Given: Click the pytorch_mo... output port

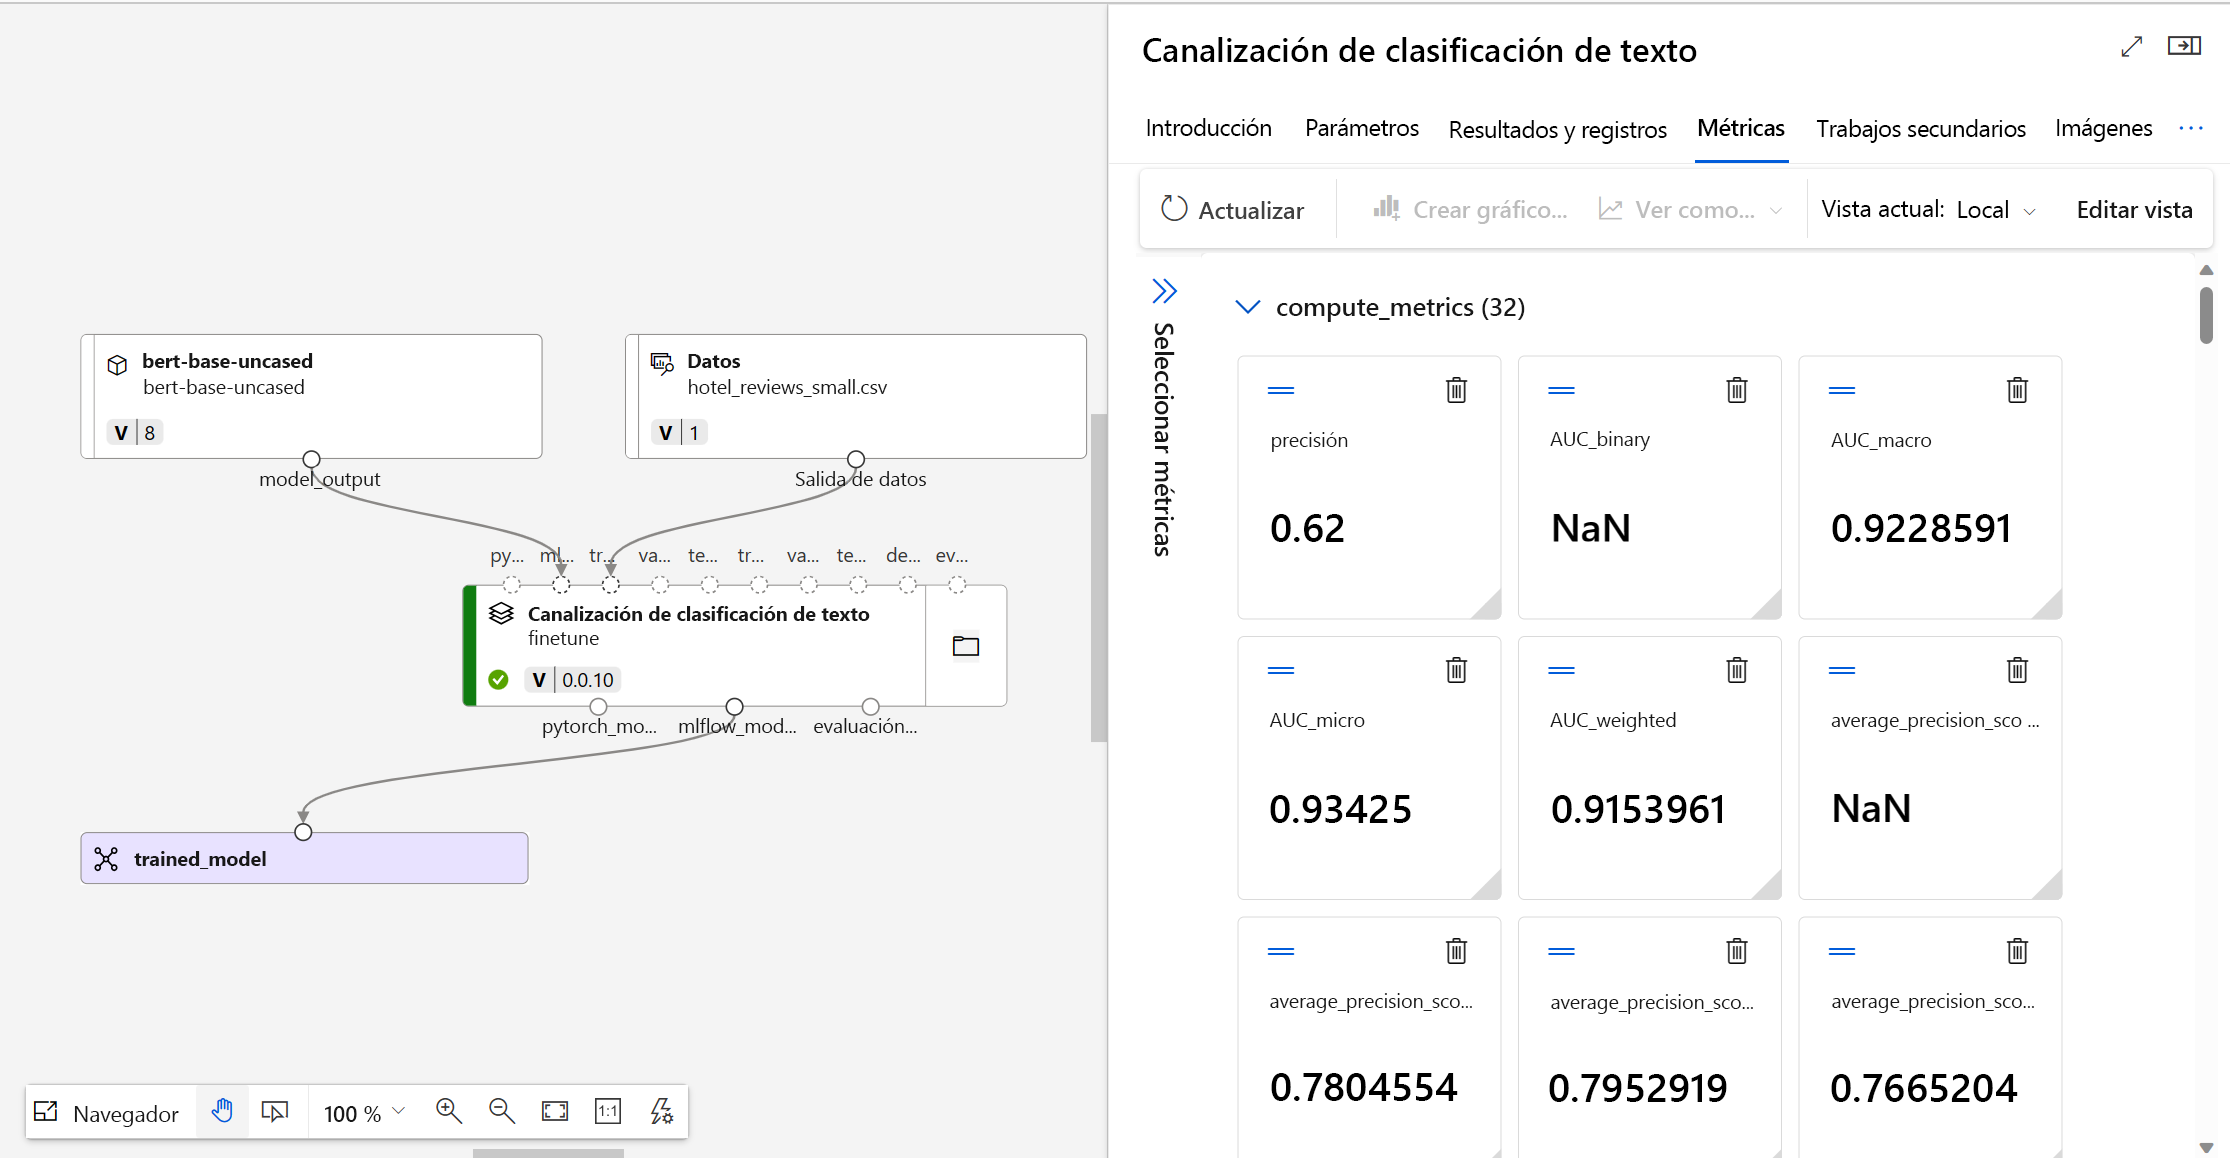Looking at the screenshot, I should (x=598, y=706).
